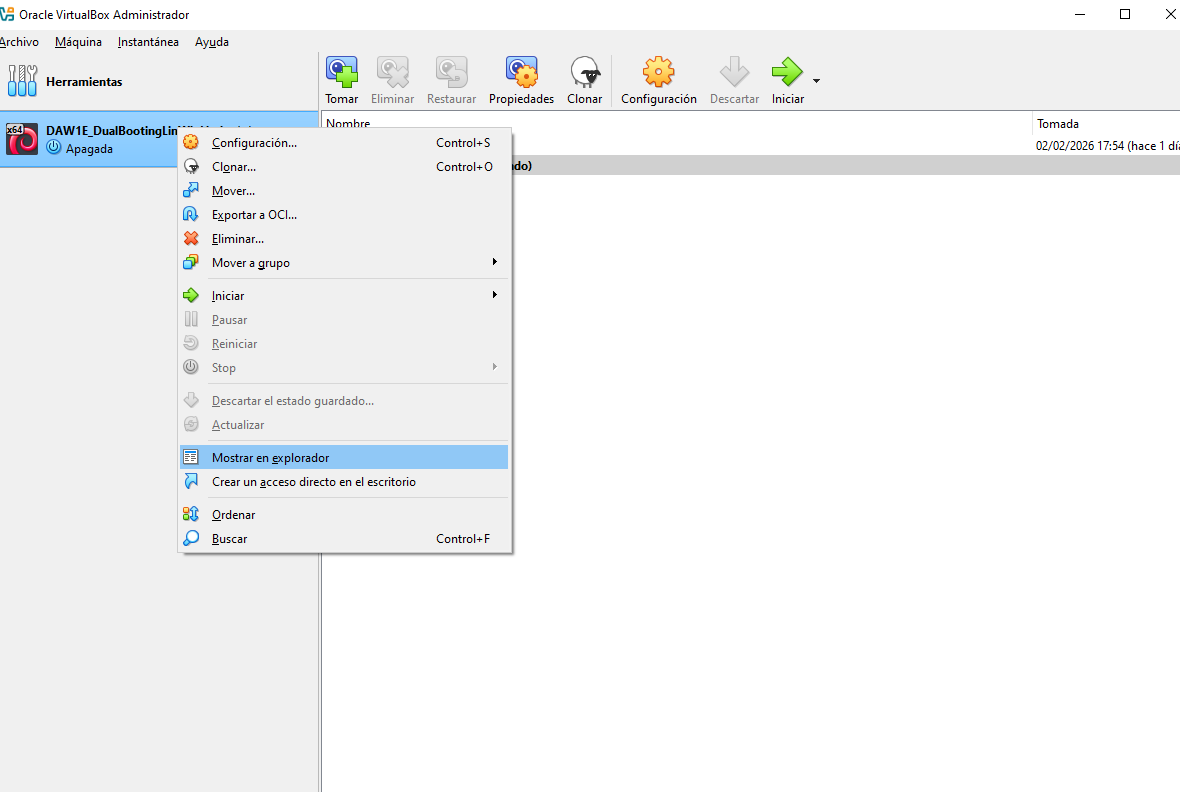This screenshot has height=792, width=1180.
Task: Click the green arrow icon beside Iniciar entry
Action: coord(191,295)
